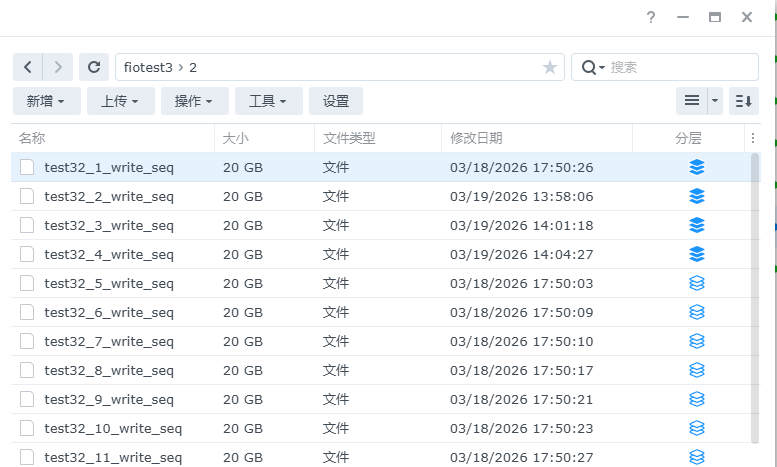Click tiering icon for test32_5_write_seq

click(697, 283)
